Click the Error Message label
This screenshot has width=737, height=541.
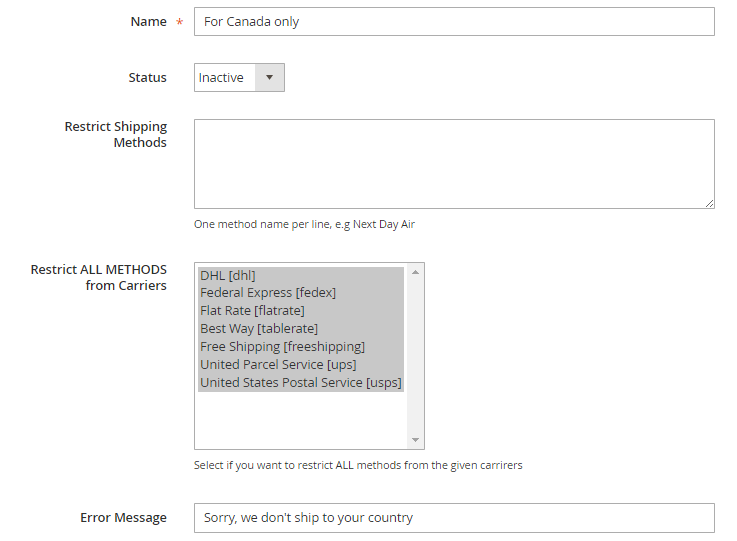[x=123, y=517]
